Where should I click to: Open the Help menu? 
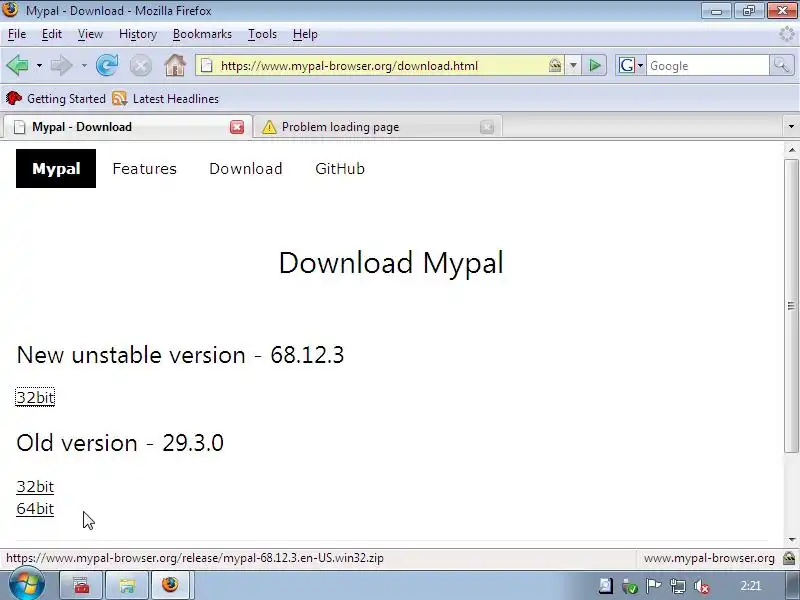click(x=305, y=34)
